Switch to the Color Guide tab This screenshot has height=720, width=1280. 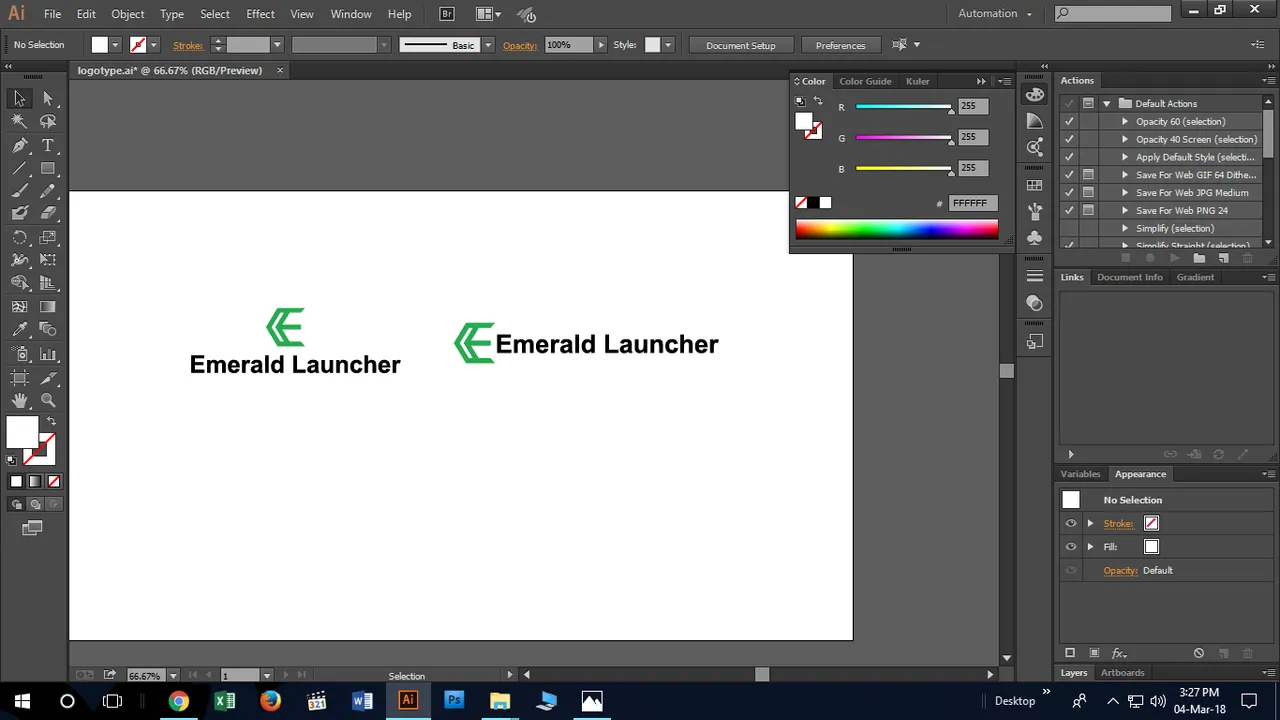[x=865, y=81]
